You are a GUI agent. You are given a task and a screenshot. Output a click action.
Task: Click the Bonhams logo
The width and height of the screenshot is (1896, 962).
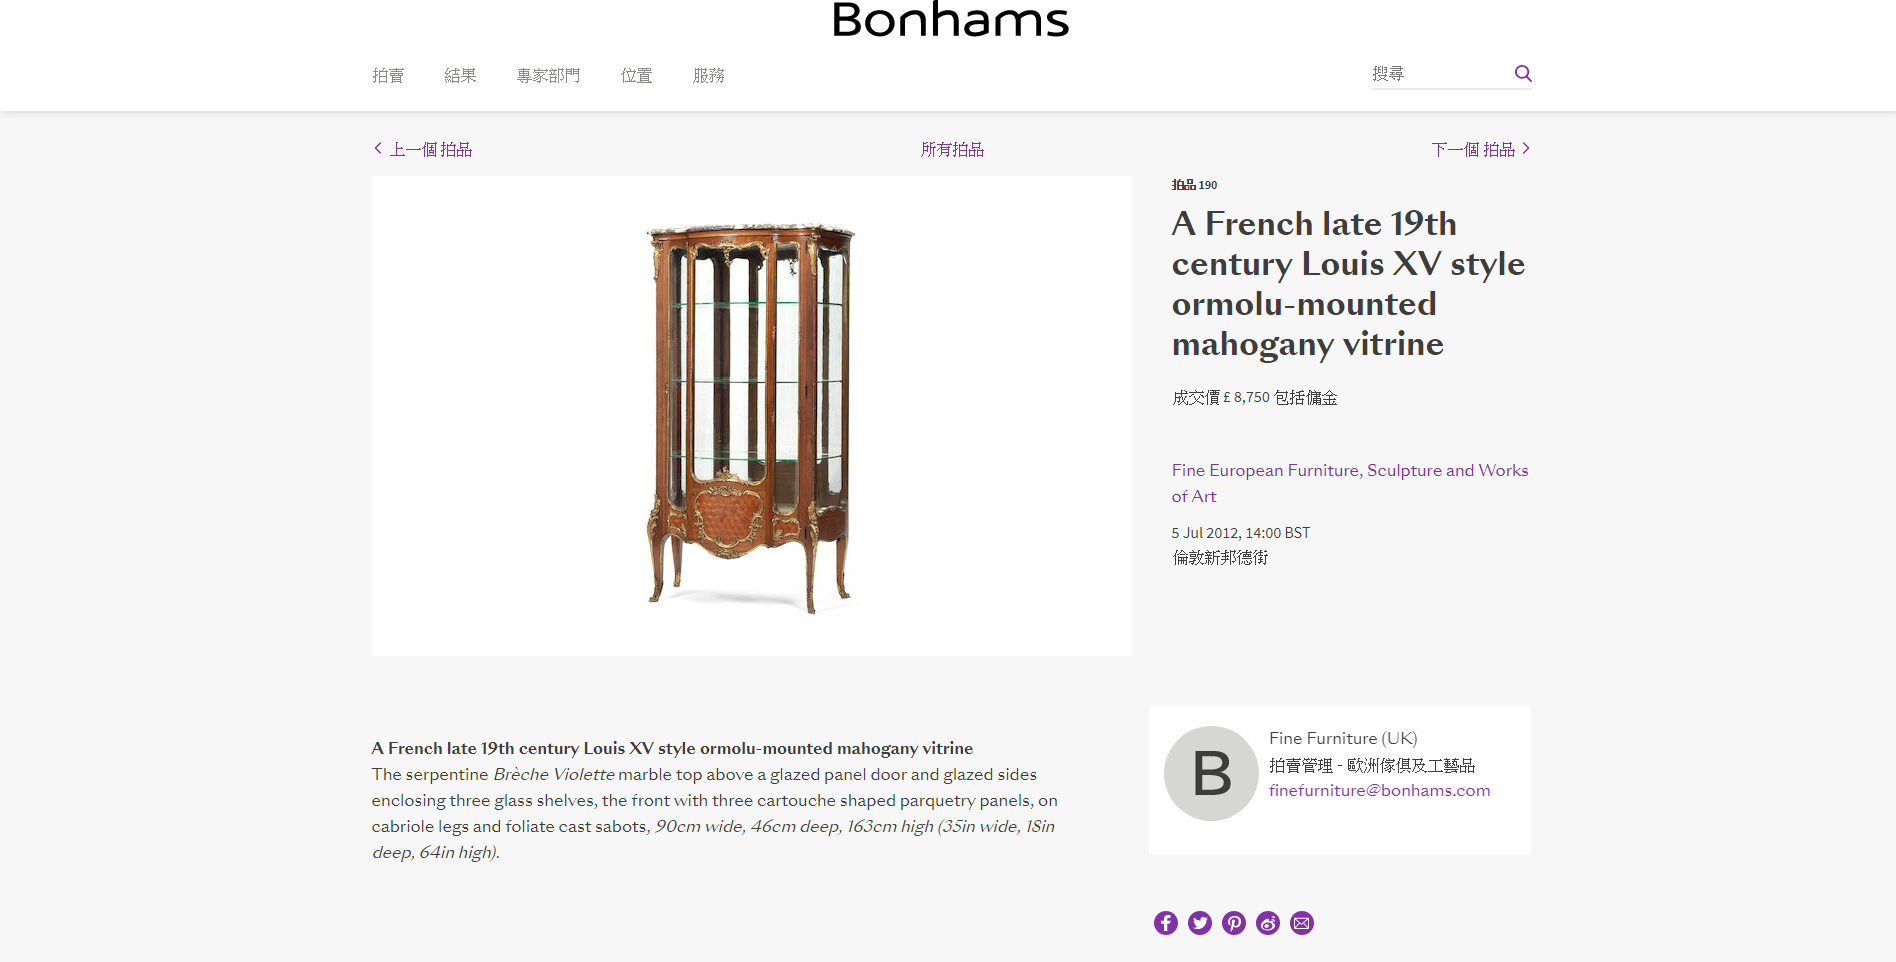[950, 20]
